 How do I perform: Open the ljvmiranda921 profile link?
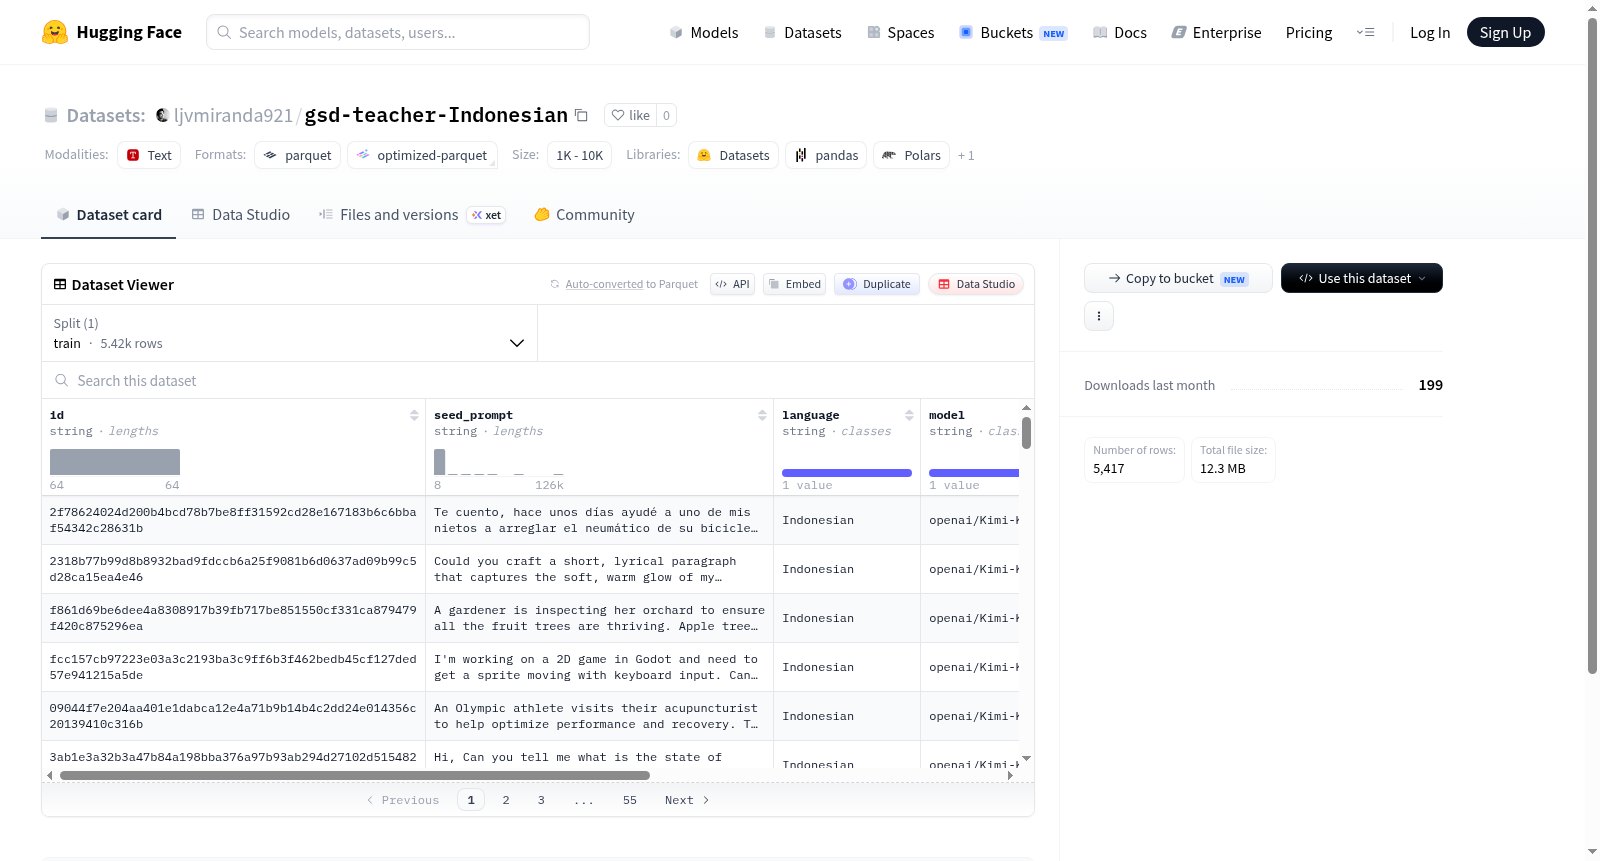233,115
